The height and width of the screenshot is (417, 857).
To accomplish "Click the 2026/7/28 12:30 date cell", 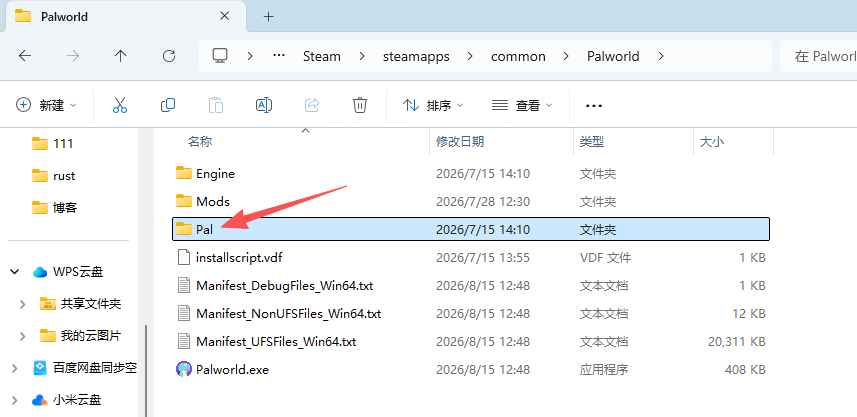I will (x=483, y=202).
